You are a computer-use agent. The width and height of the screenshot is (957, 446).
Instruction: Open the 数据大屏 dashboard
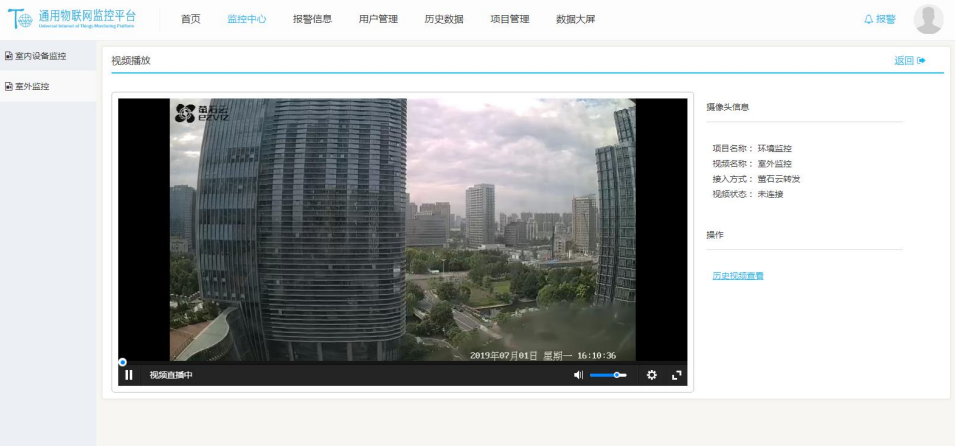575,19
